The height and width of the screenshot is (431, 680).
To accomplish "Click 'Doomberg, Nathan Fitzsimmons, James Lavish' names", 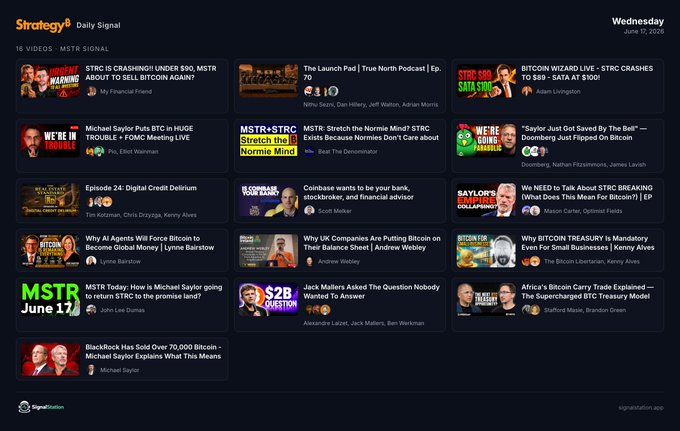I will [583, 165].
